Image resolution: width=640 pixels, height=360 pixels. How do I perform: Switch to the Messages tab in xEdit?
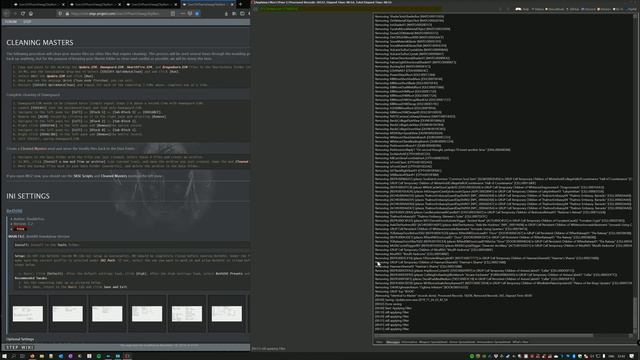point(393,342)
